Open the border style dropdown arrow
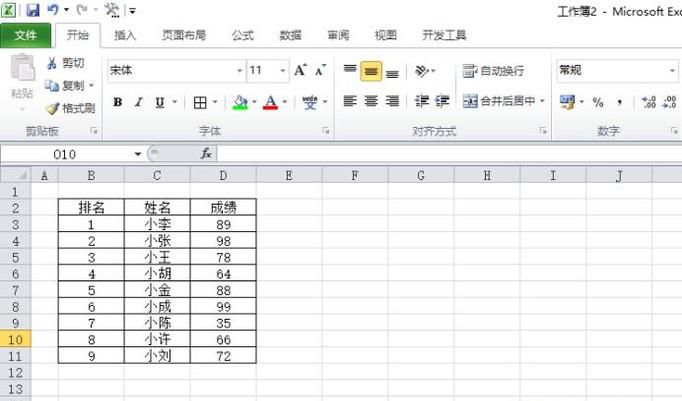The image size is (682, 401). [x=215, y=103]
